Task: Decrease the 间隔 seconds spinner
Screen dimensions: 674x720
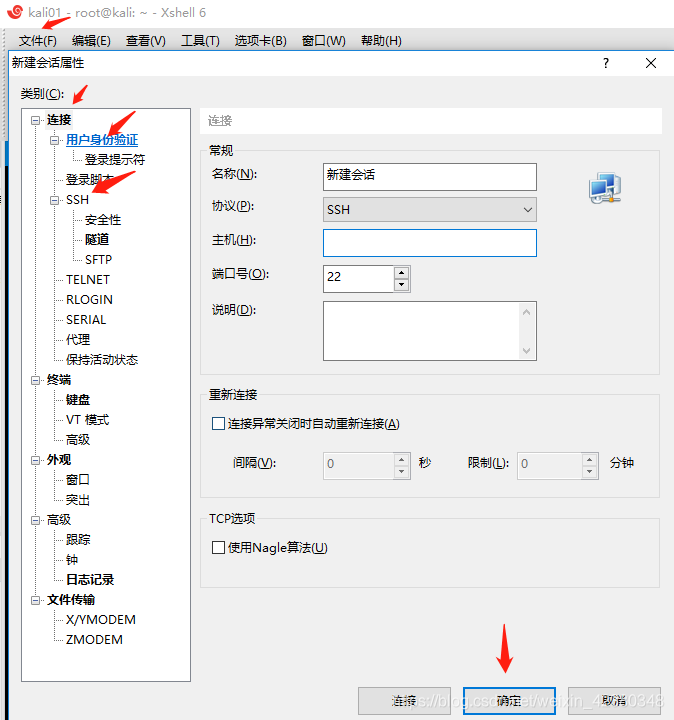Action: click(x=402, y=472)
